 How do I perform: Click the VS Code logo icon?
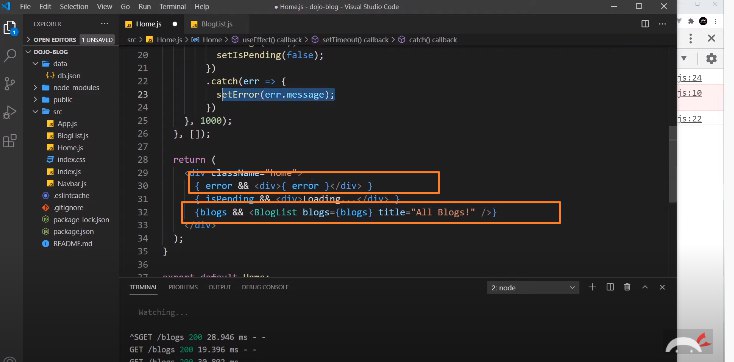point(6,7)
